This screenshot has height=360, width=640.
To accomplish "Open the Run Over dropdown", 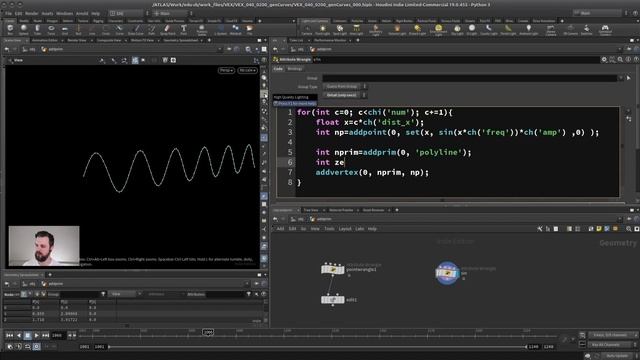I will (x=345, y=95).
